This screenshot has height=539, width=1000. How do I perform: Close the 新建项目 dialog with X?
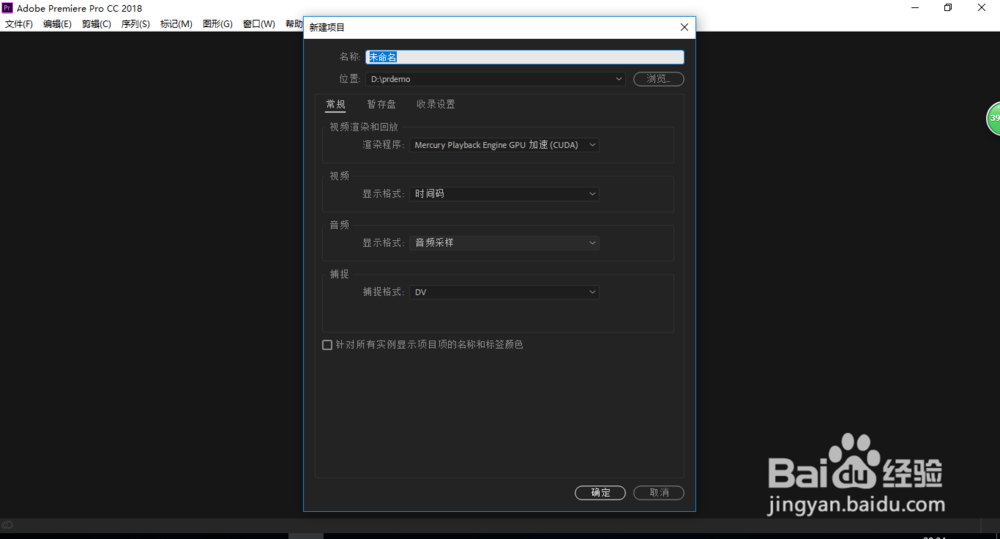pos(684,27)
